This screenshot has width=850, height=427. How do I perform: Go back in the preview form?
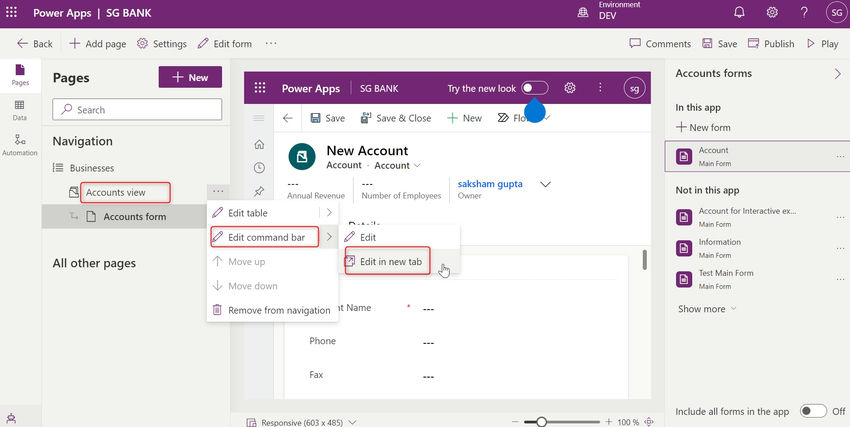(x=287, y=118)
